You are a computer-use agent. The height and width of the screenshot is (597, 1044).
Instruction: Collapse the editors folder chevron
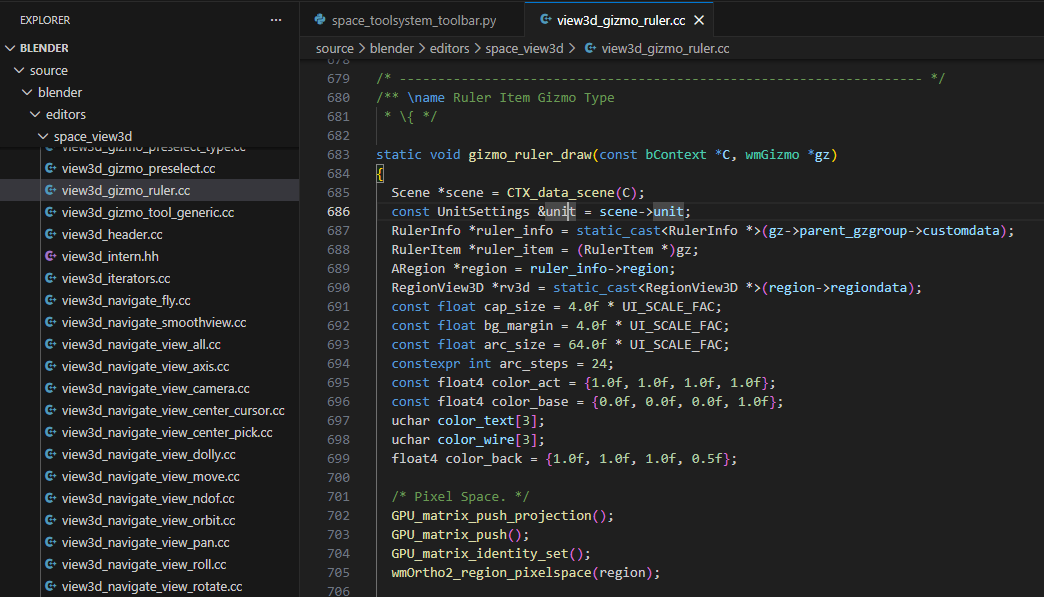click(35, 114)
